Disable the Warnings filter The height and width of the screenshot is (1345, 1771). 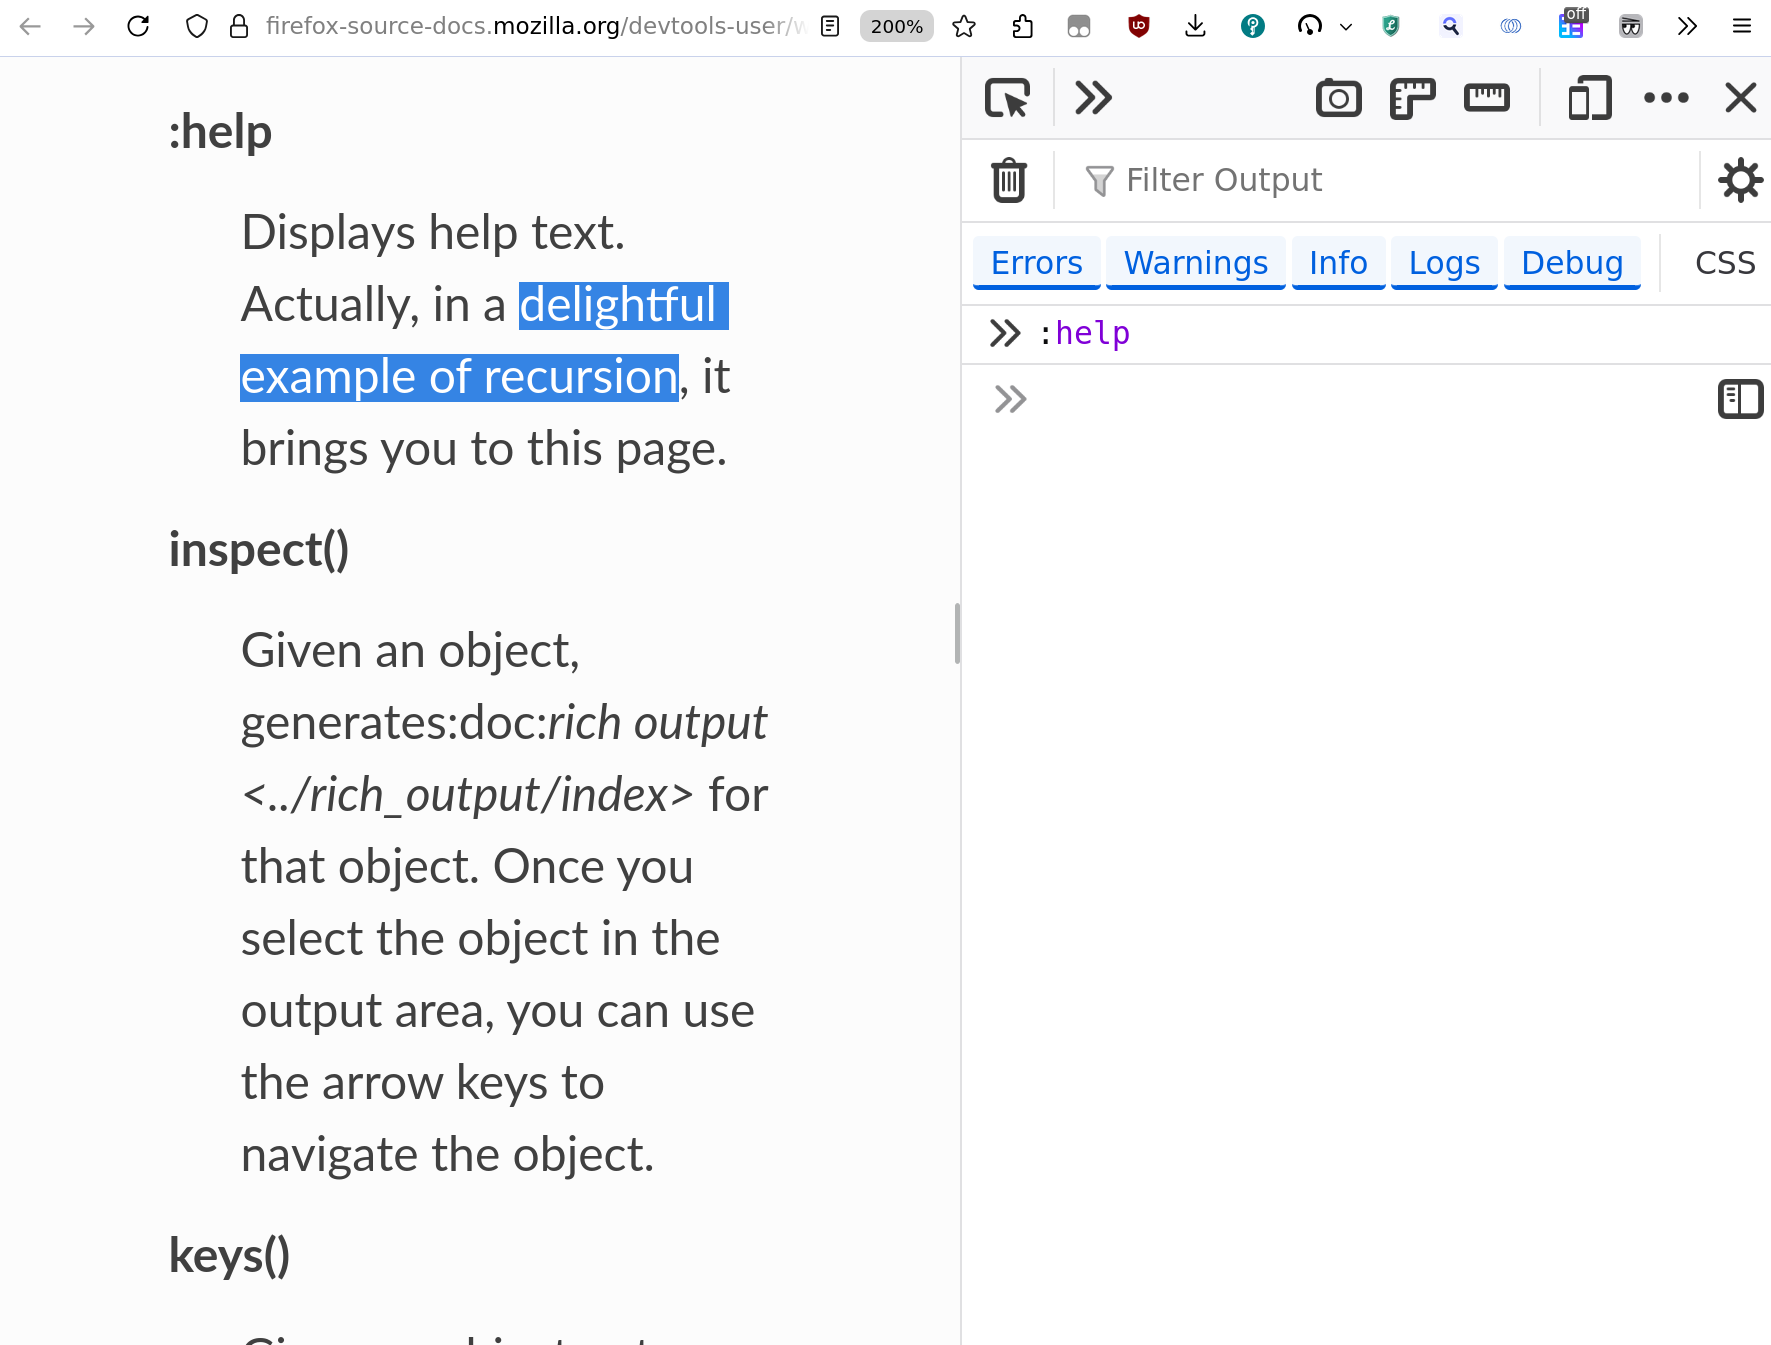(1195, 262)
